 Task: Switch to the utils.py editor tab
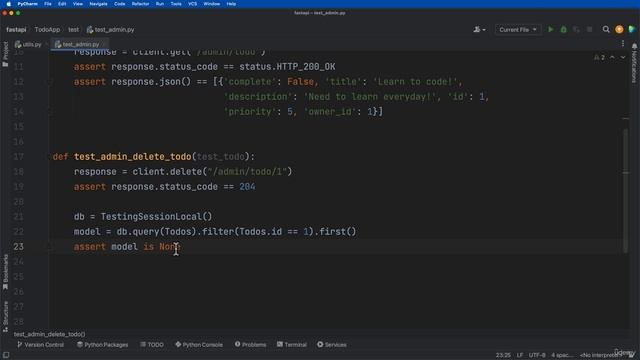click(x=28, y=44)
